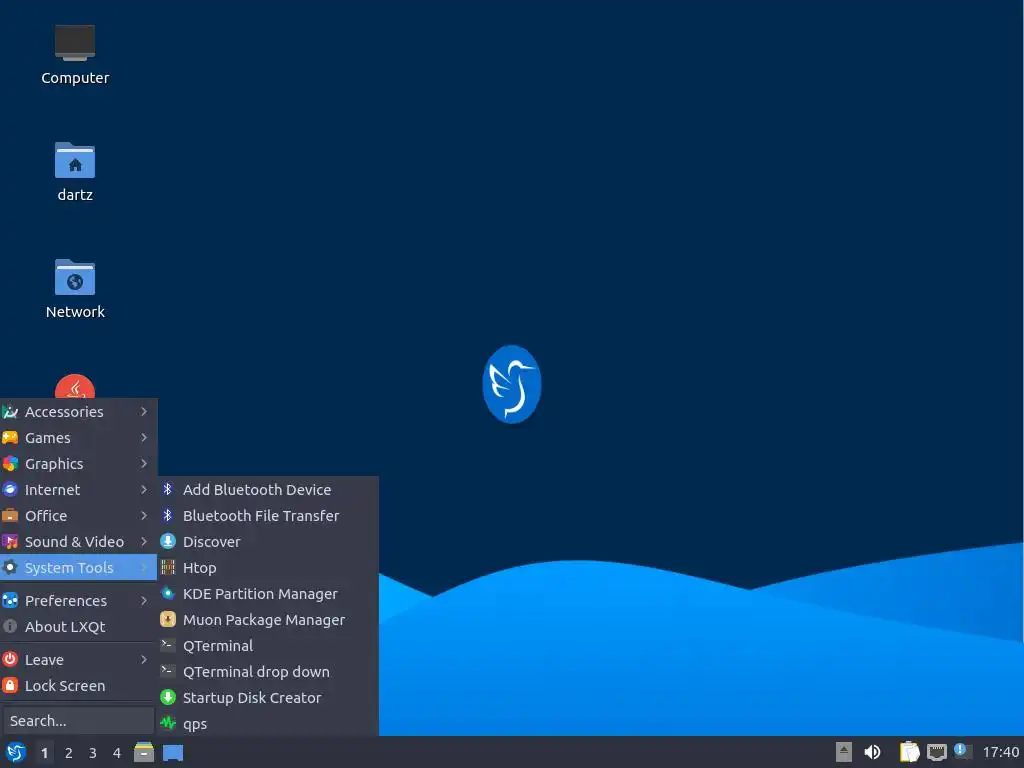This screenshot has height=768, width=1024.
Task: Open the Internet menu category
Action: (78, 489)
